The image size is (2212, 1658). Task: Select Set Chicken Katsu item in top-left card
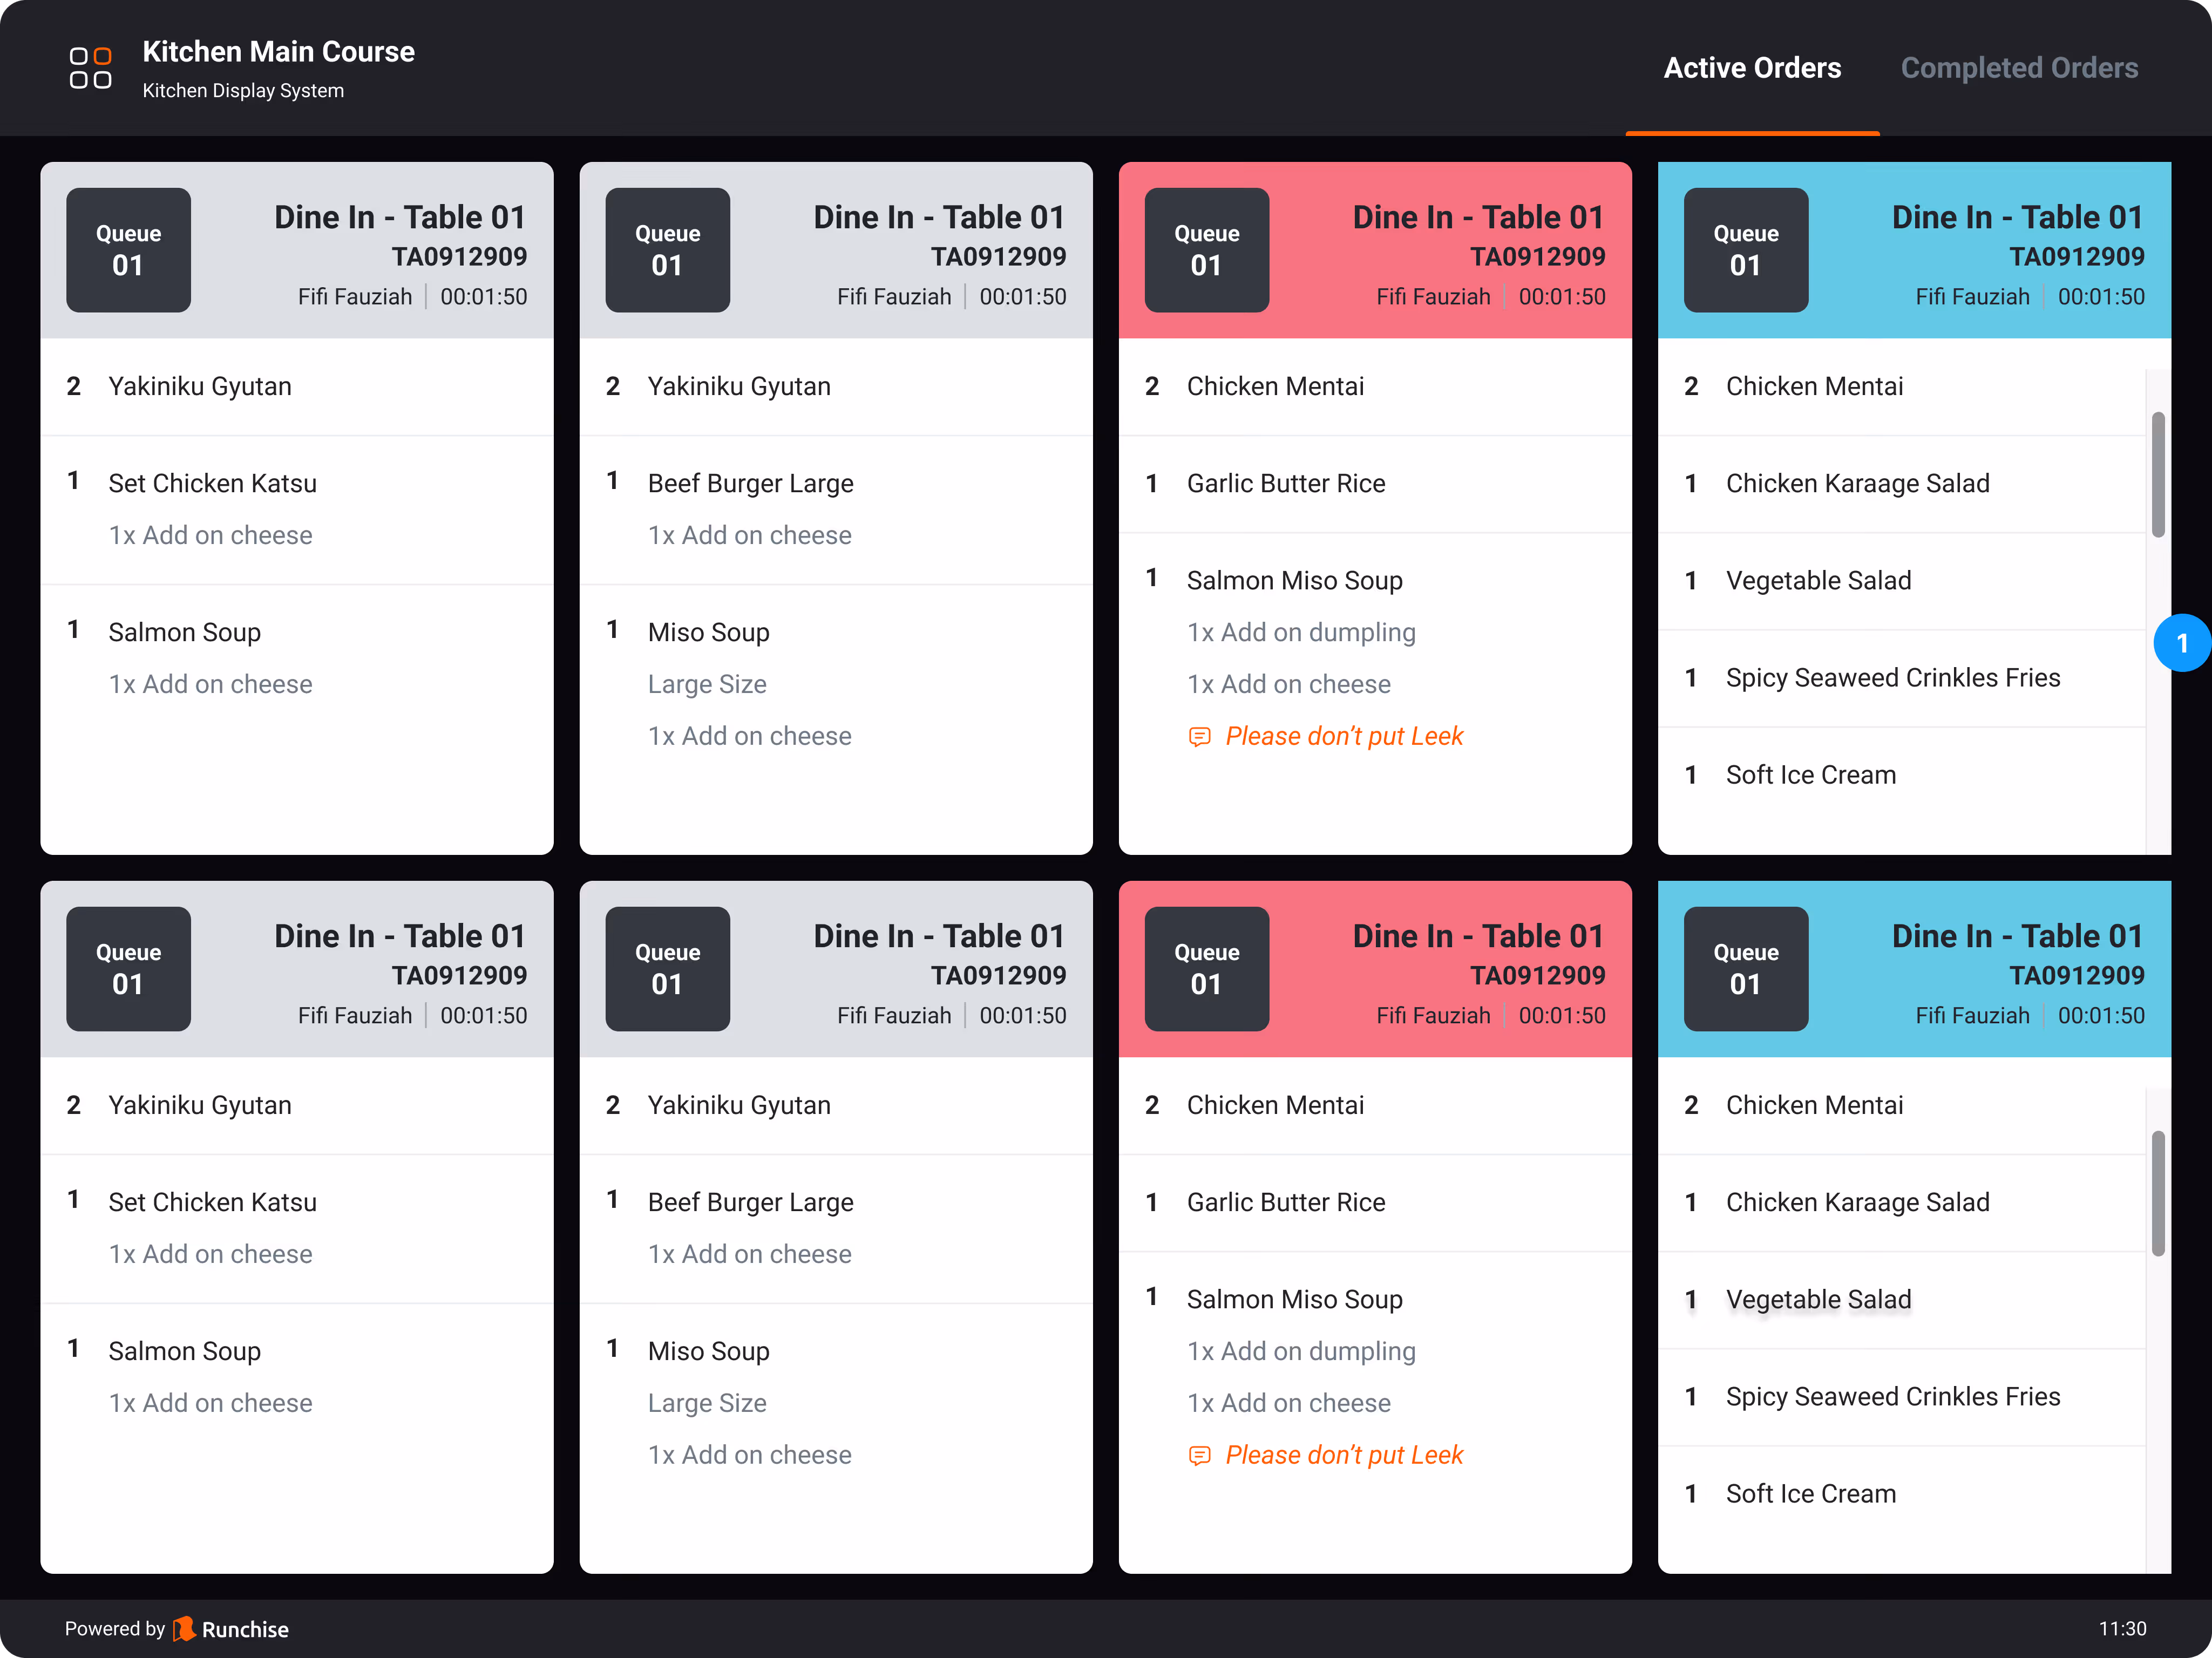pyautogui.click(x=212, y=483)
